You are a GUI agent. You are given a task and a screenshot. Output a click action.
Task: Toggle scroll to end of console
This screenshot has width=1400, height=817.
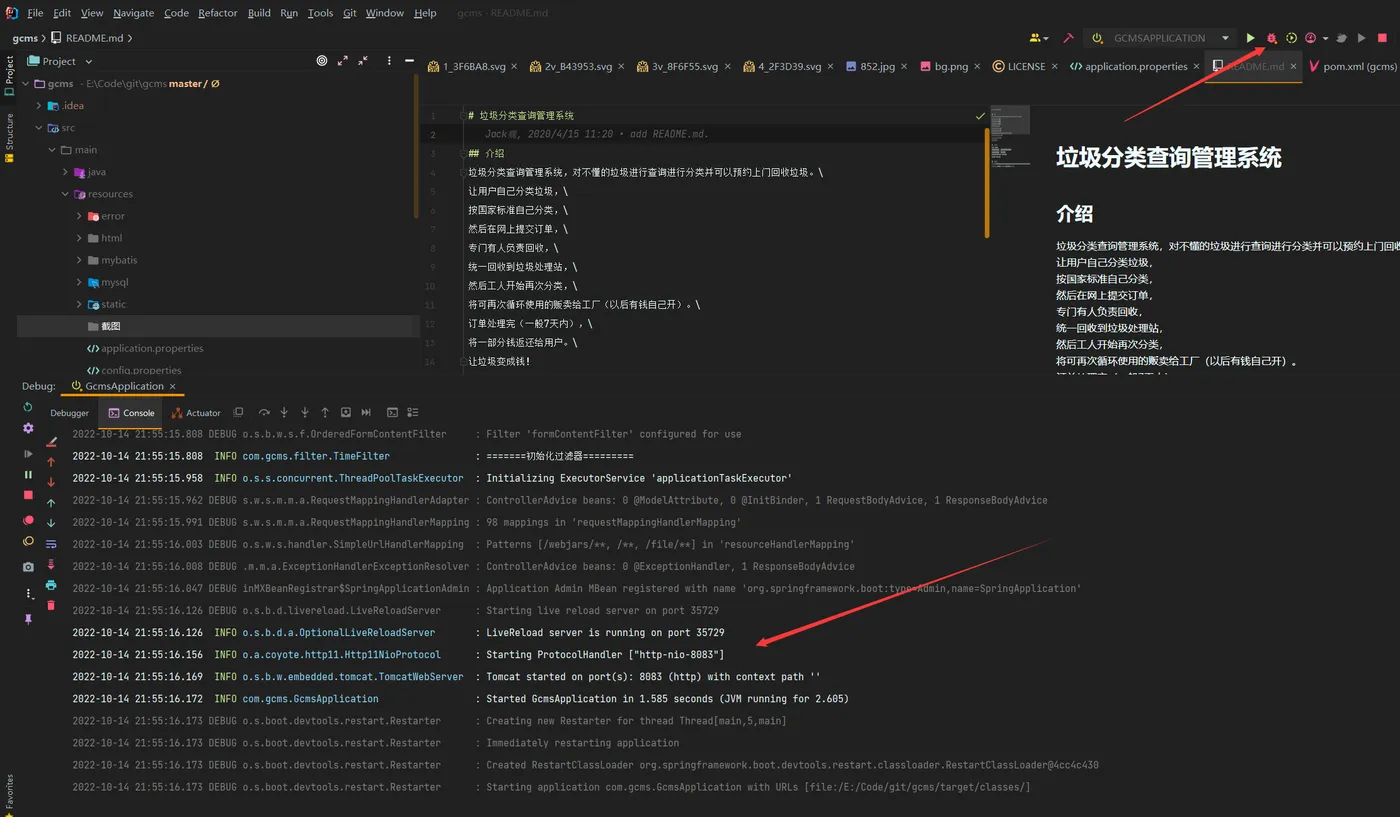pos(52,564)
